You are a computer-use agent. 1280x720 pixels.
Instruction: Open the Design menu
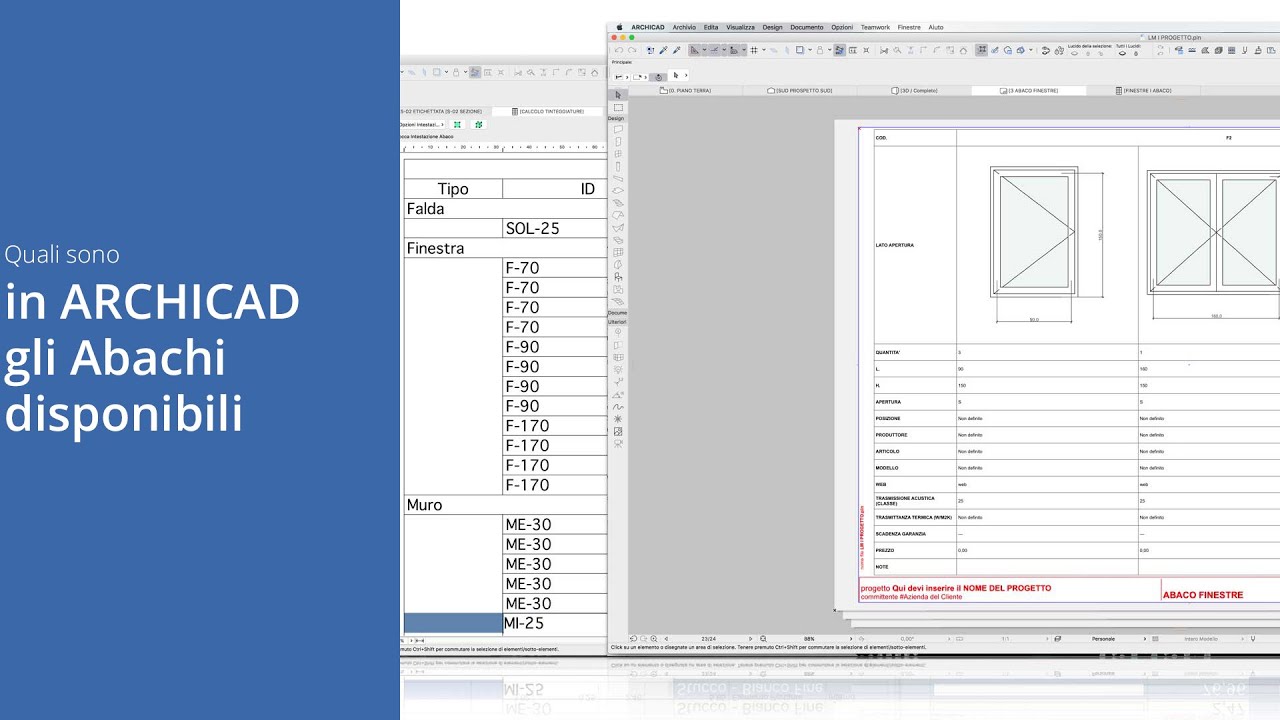(772, 27)
